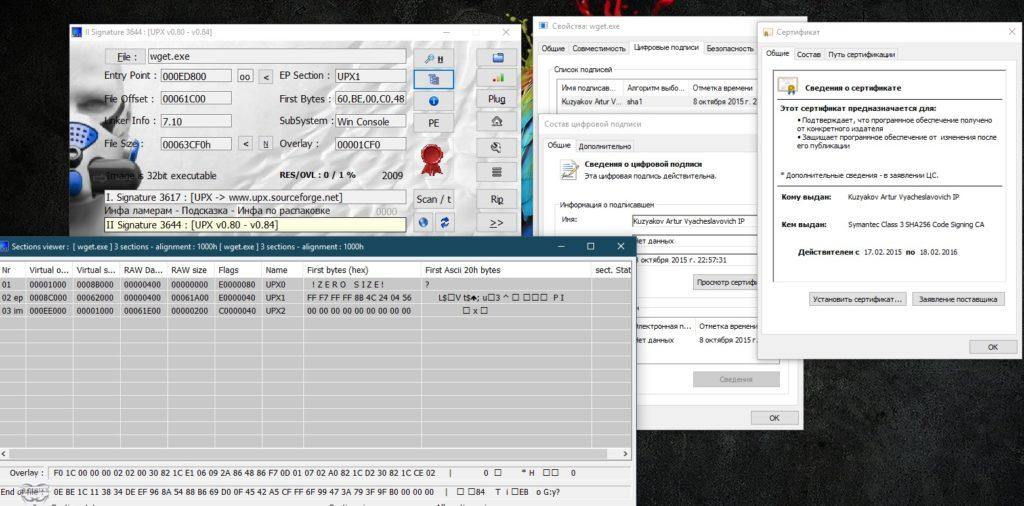Click the globe icon next to refresh
Screen dimensions: 1024x506
click(423, 223)
